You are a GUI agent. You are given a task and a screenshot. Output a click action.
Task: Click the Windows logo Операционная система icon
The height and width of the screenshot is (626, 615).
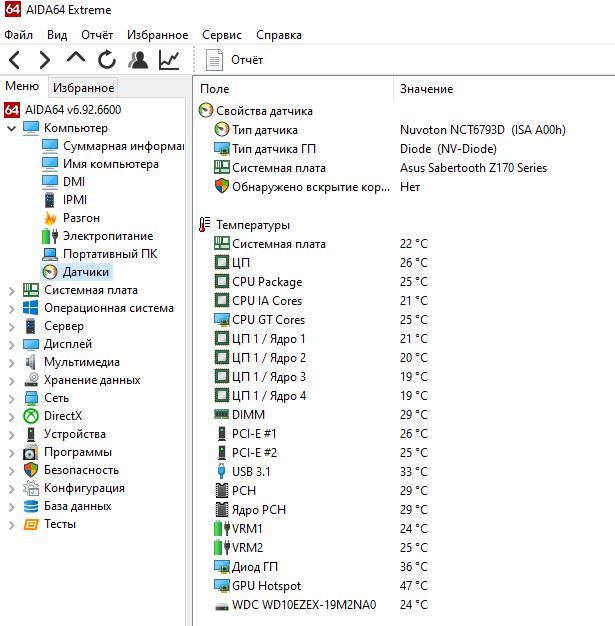click(31, 308)
